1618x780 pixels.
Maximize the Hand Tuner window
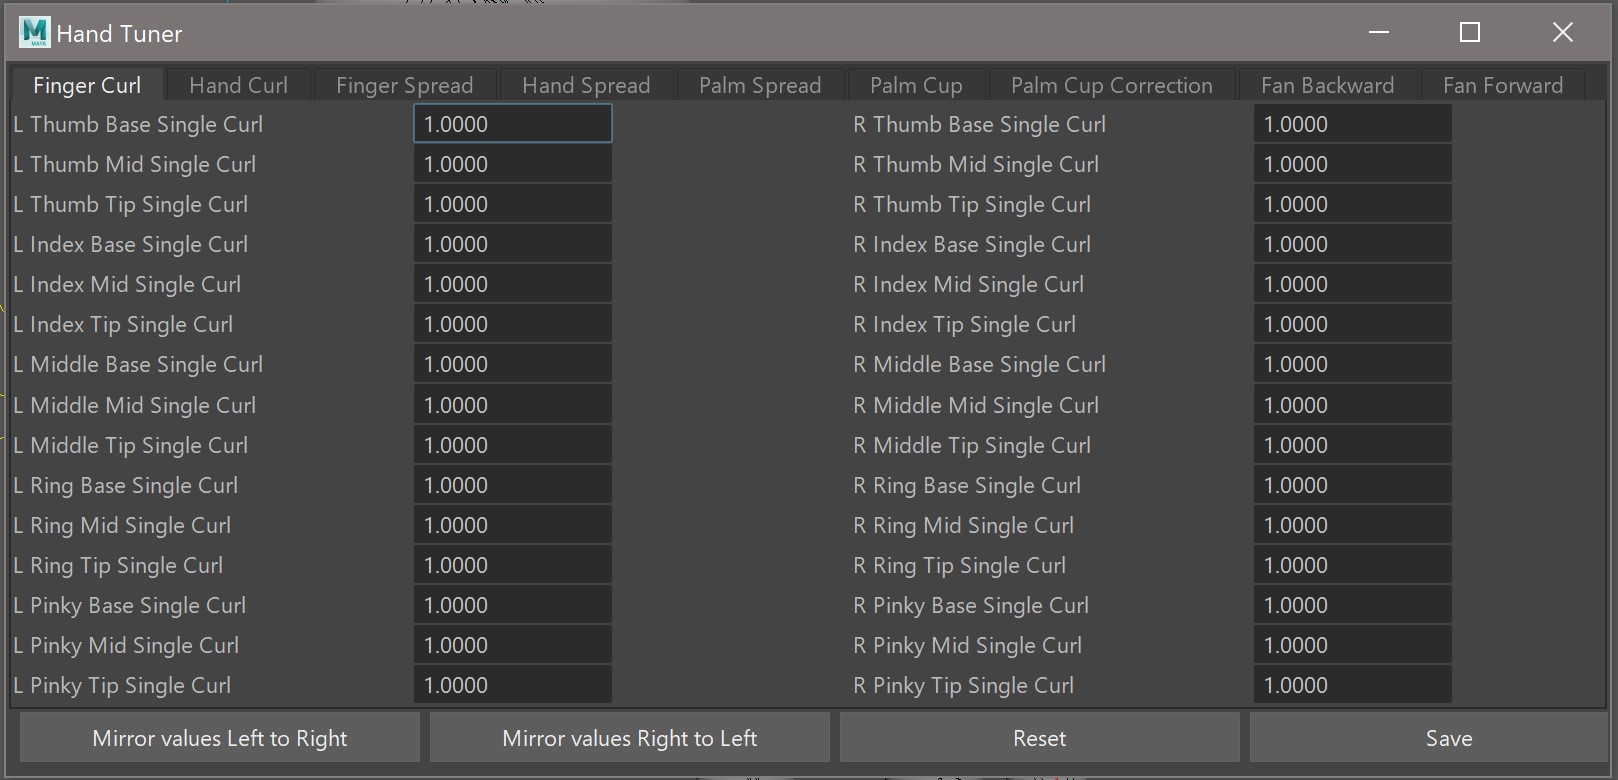click(x=1470, y=32)
